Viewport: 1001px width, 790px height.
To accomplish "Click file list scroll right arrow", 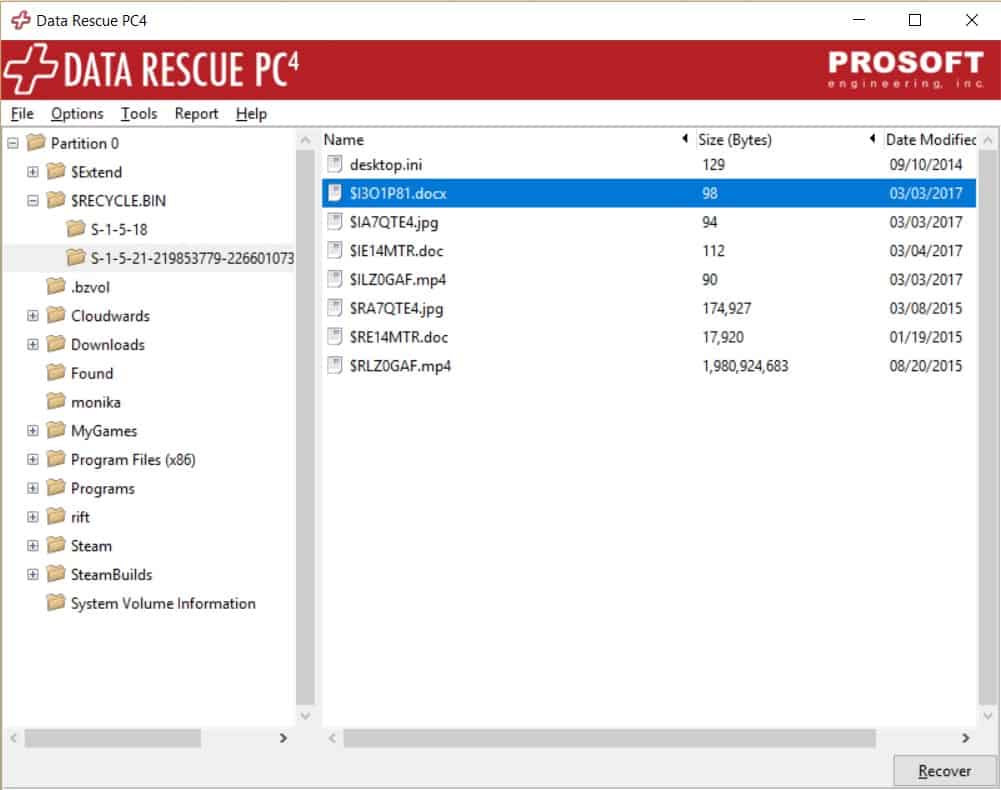I will tap(965, 738).
